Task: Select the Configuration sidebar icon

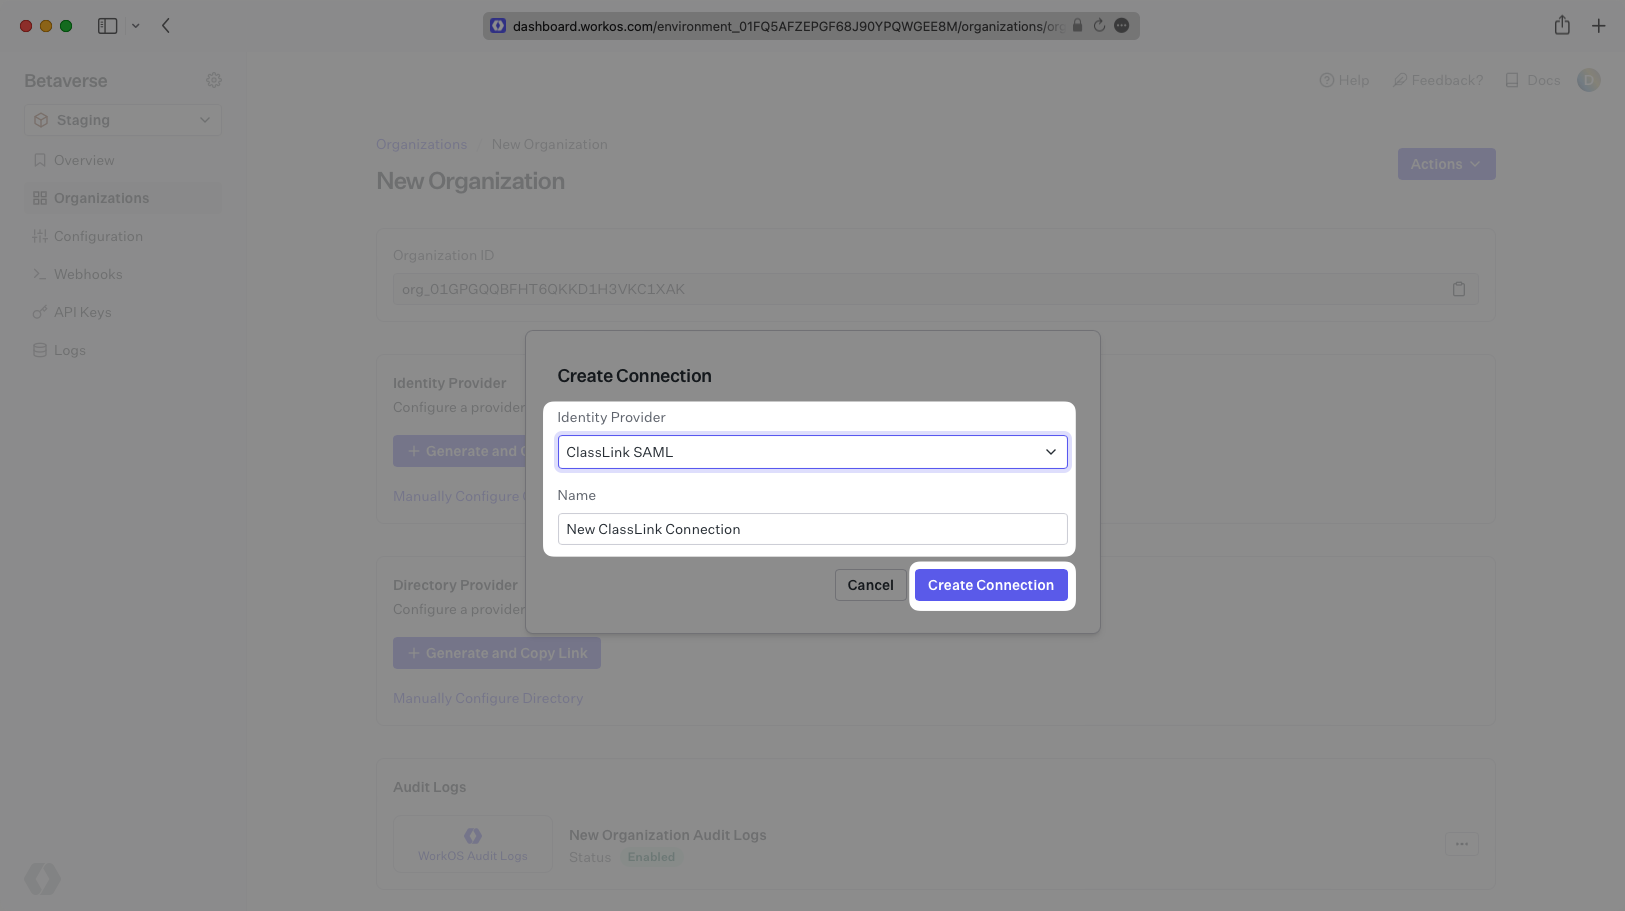Action: click(40, 236)
